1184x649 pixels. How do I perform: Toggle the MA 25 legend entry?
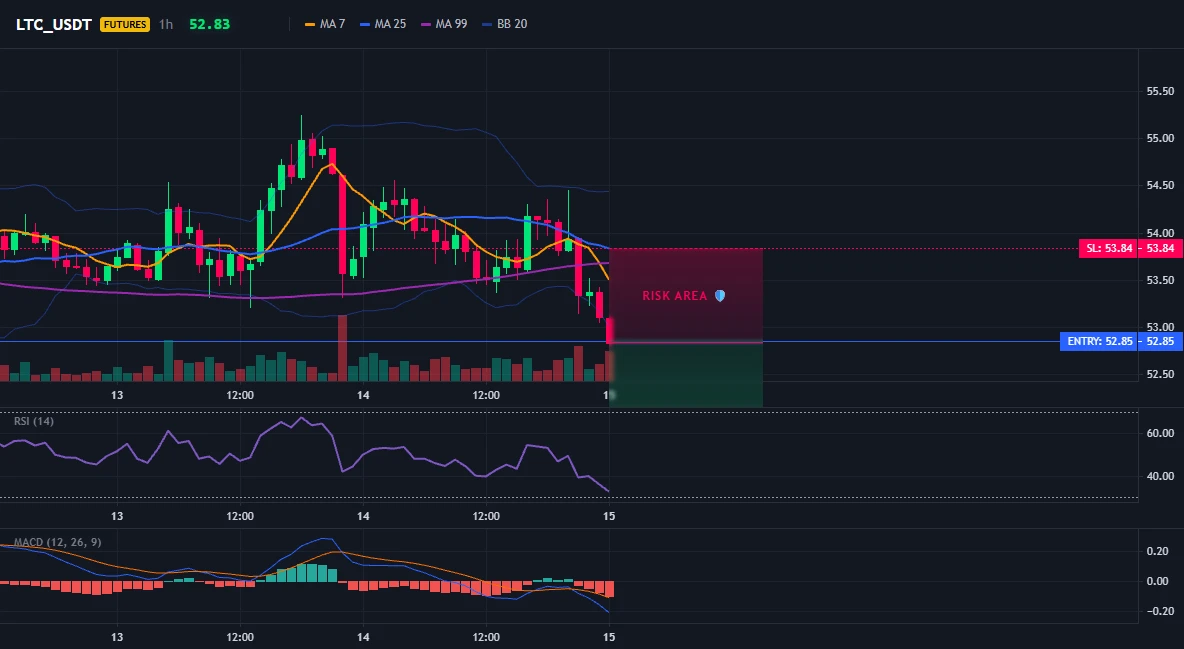[x=383, y=24]
